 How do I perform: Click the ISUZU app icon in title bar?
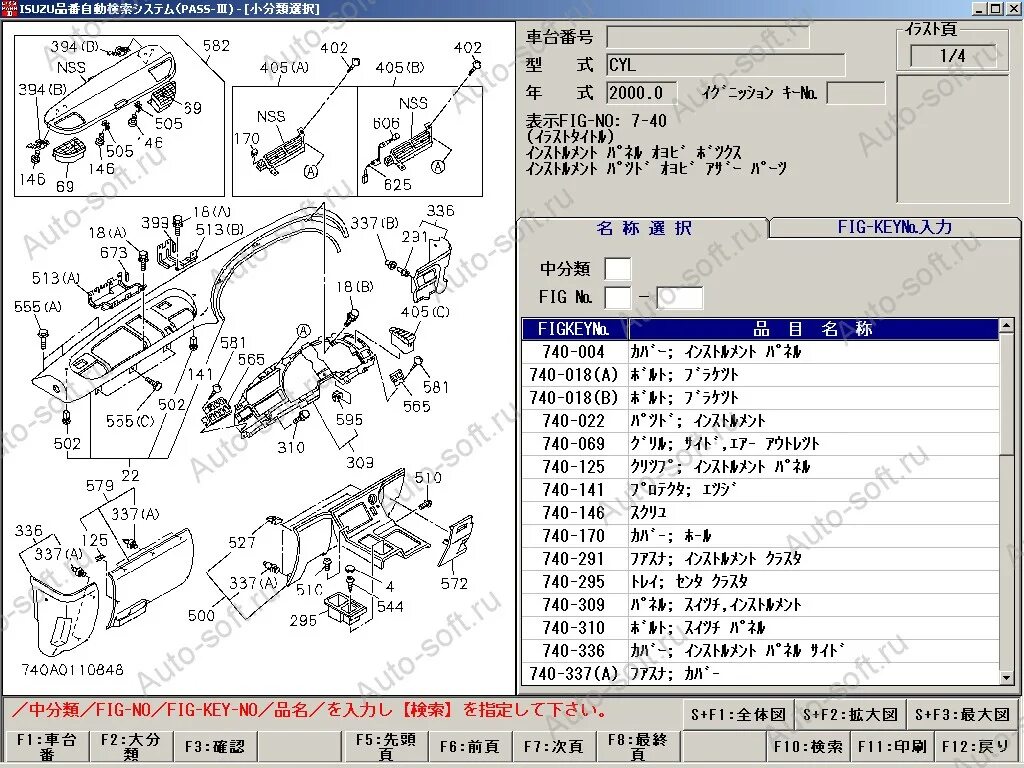coord(8,8)
